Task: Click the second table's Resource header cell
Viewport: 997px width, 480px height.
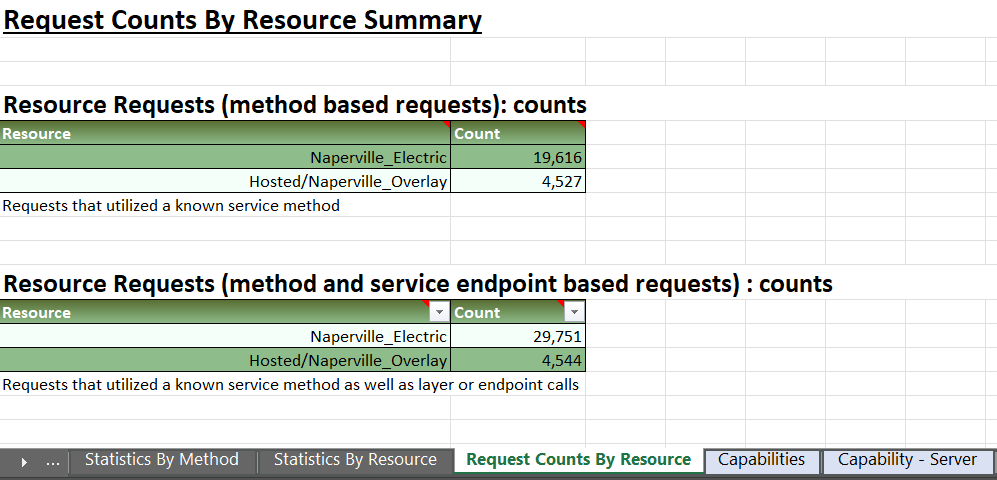Action: pos(225,312)
